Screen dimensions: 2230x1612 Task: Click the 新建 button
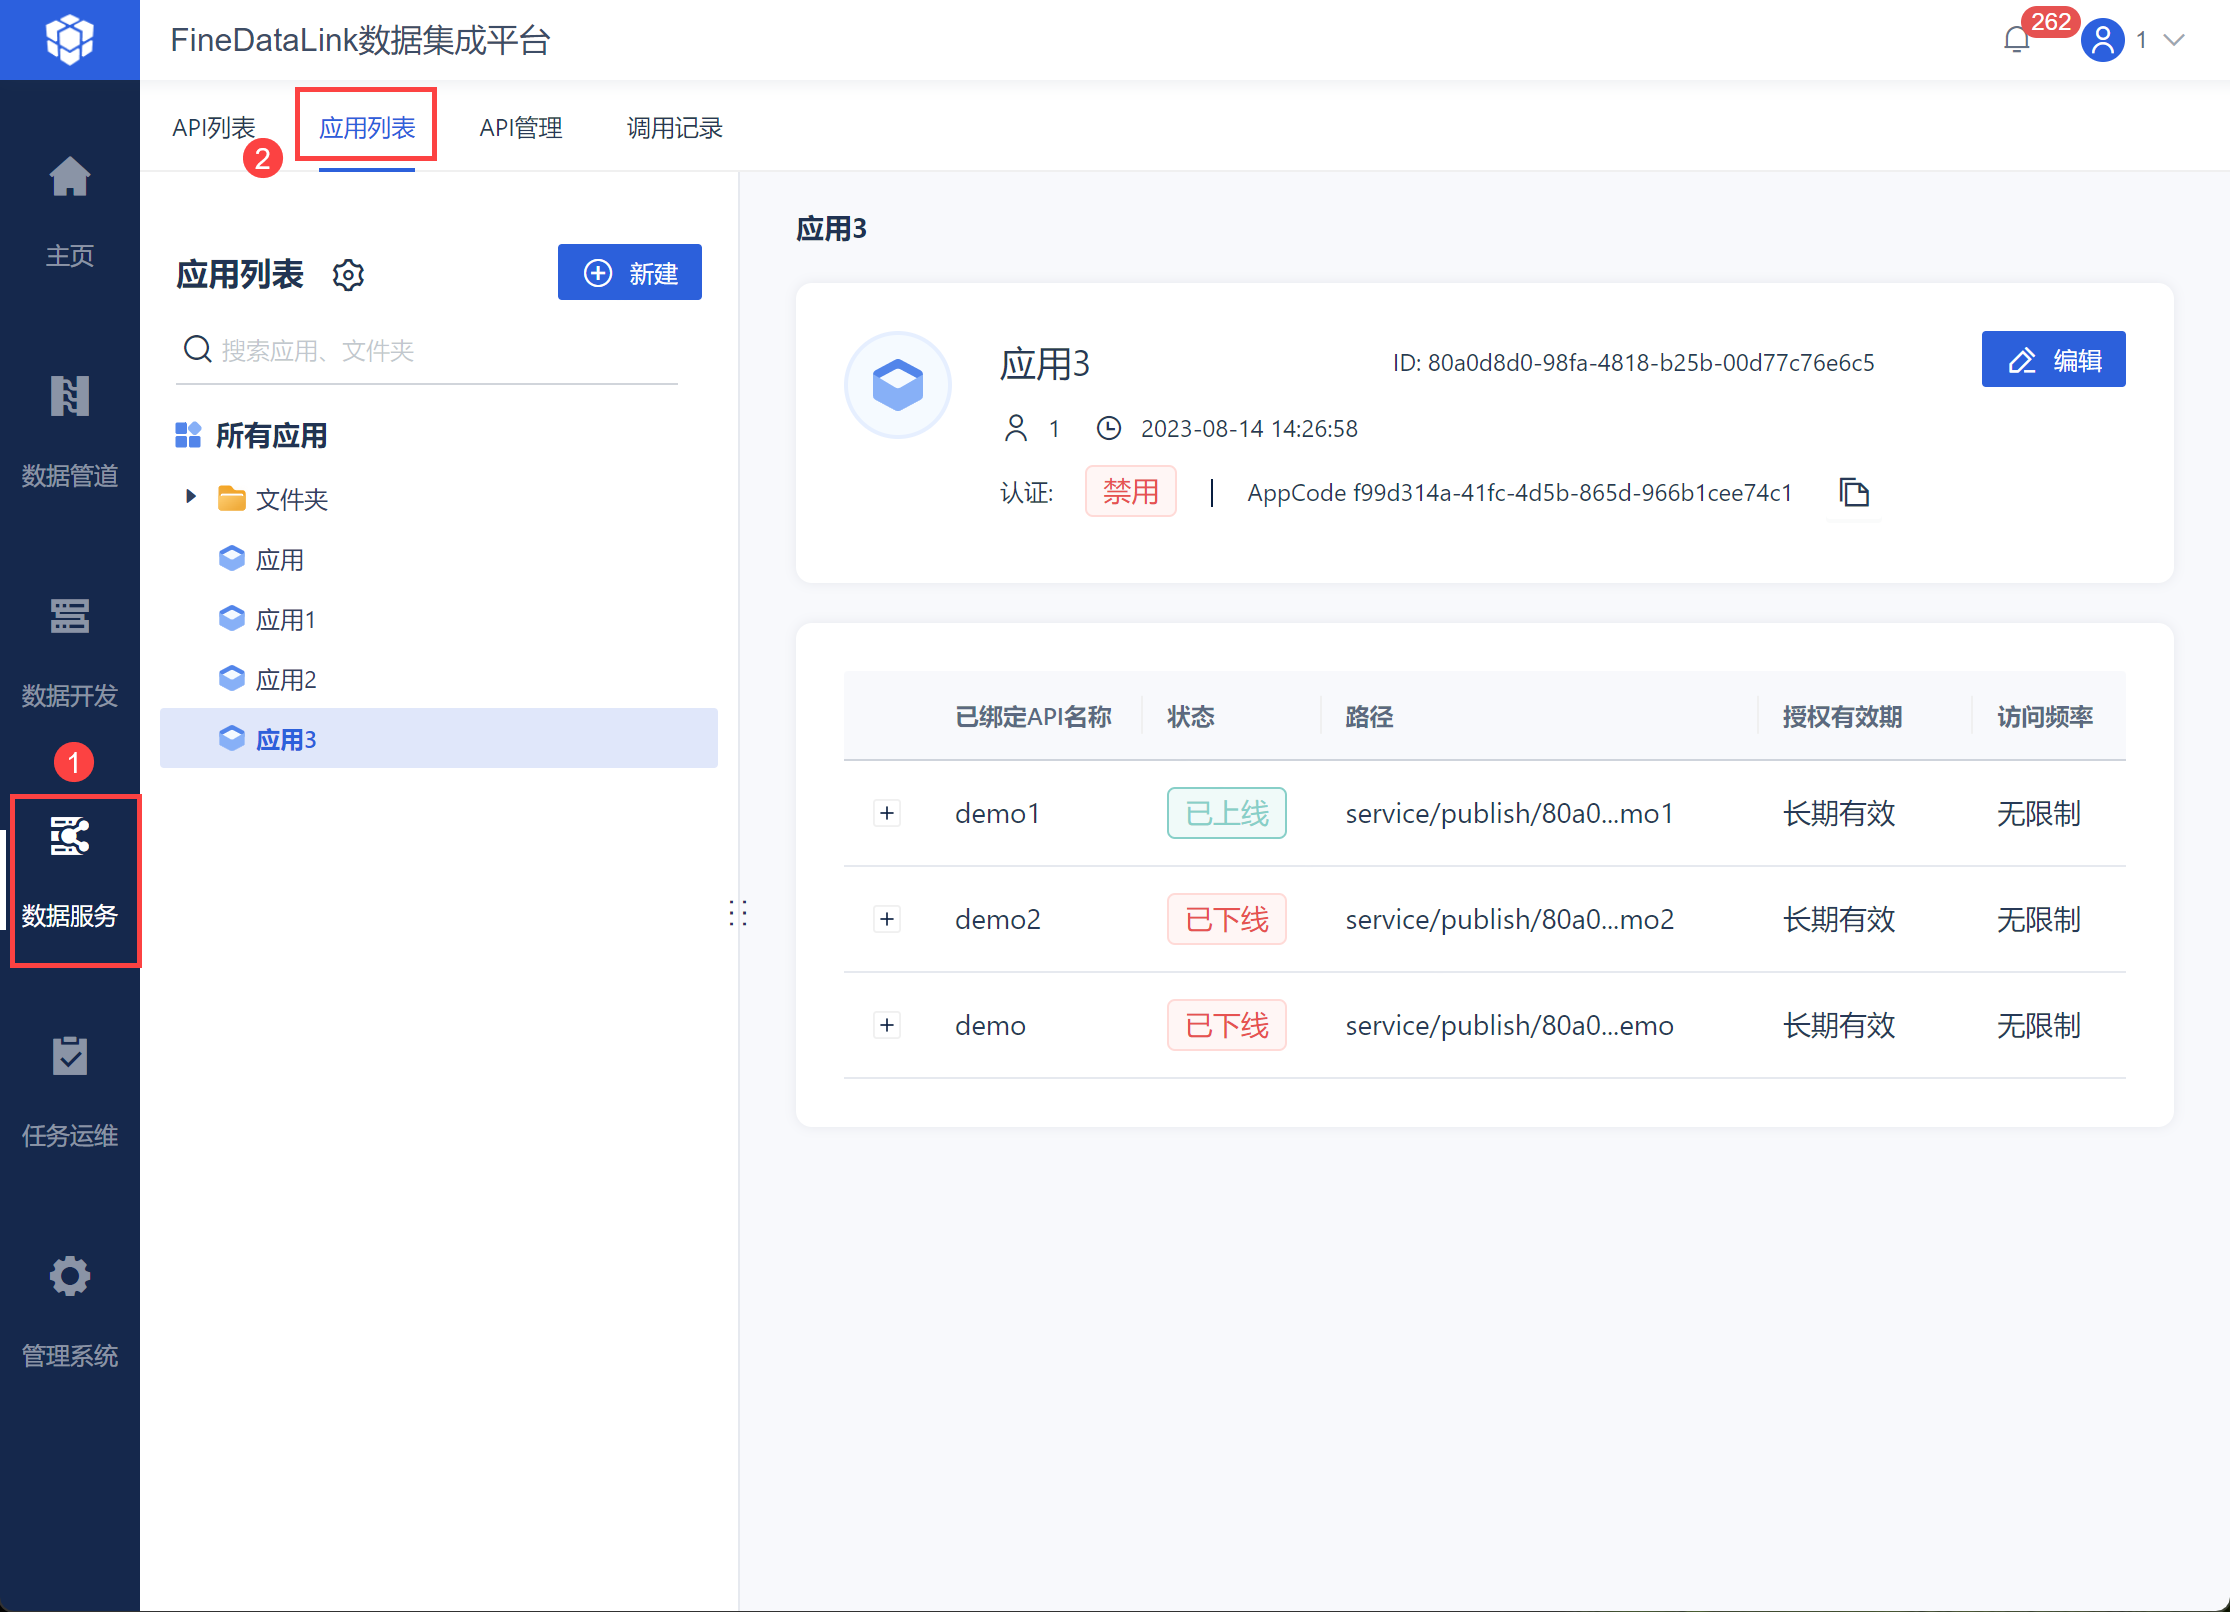pyautogui.click(x=630, y=272)
